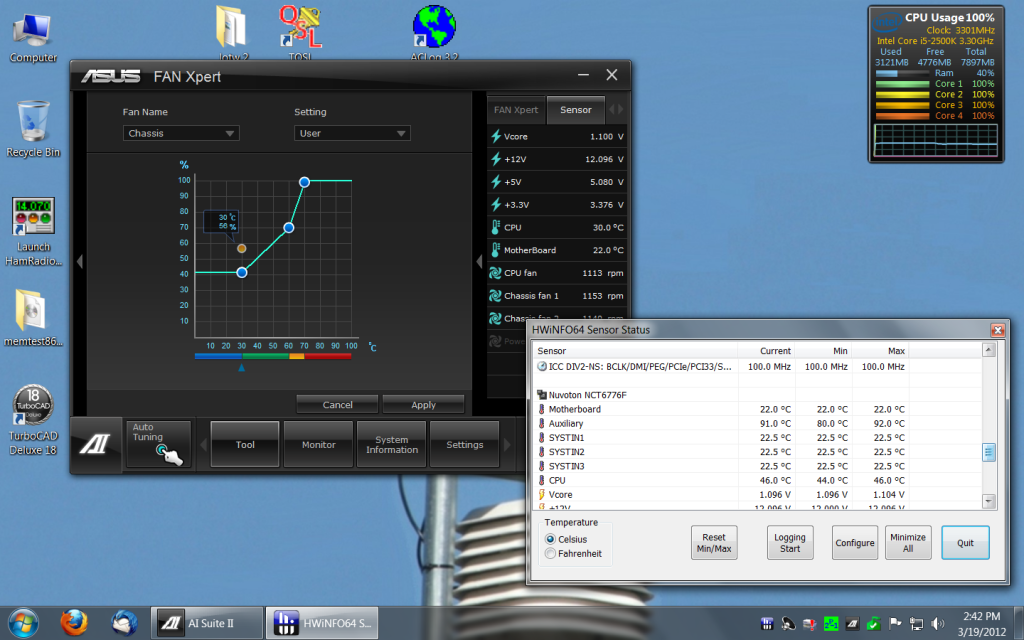The image size is (1024, 640).
Task: Collapse the left side panel arrow in FAN Xpert
Action: 80,261
